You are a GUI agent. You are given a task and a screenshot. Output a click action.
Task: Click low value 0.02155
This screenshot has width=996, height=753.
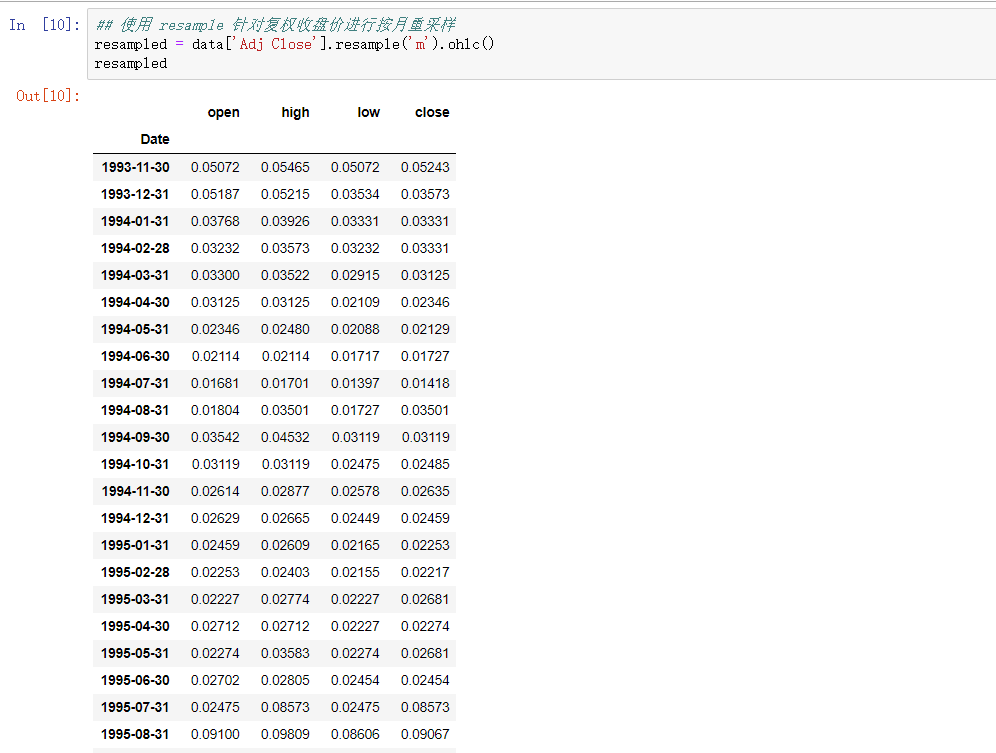[x=355, y=573]
